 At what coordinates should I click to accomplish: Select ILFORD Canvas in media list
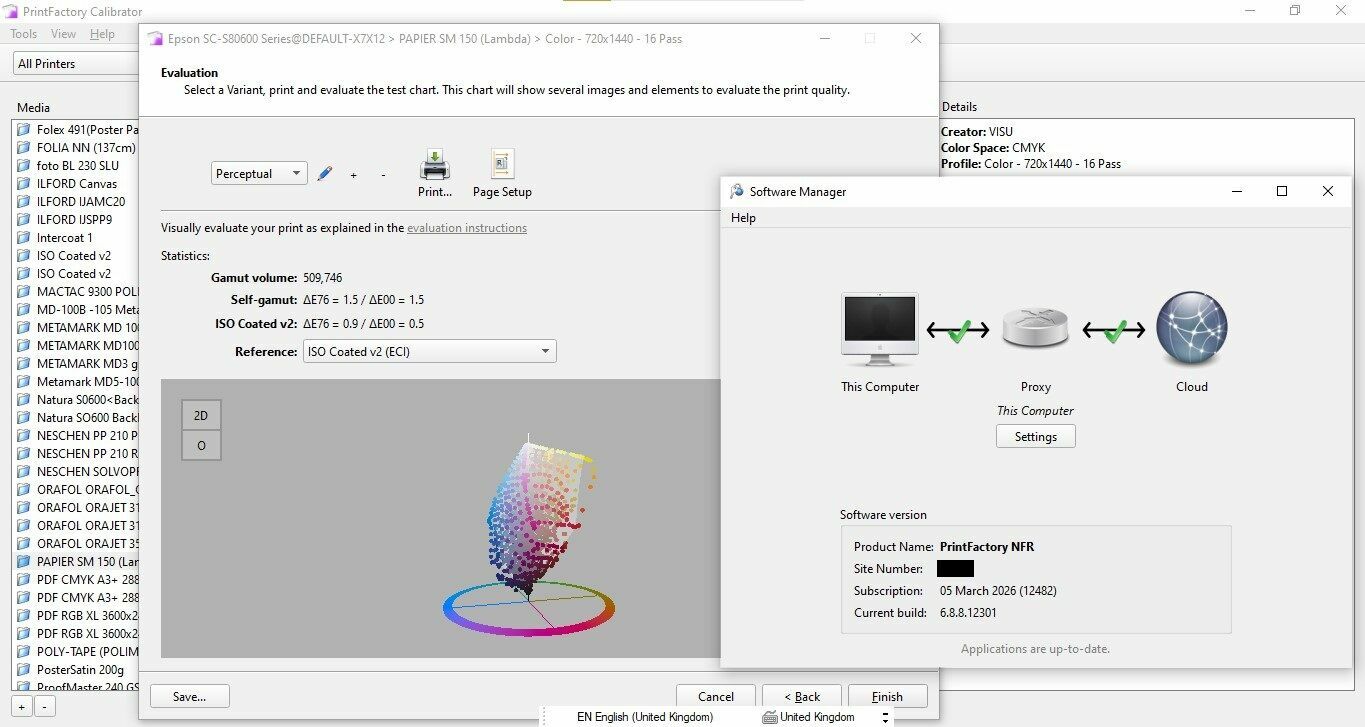pos(76,184)
